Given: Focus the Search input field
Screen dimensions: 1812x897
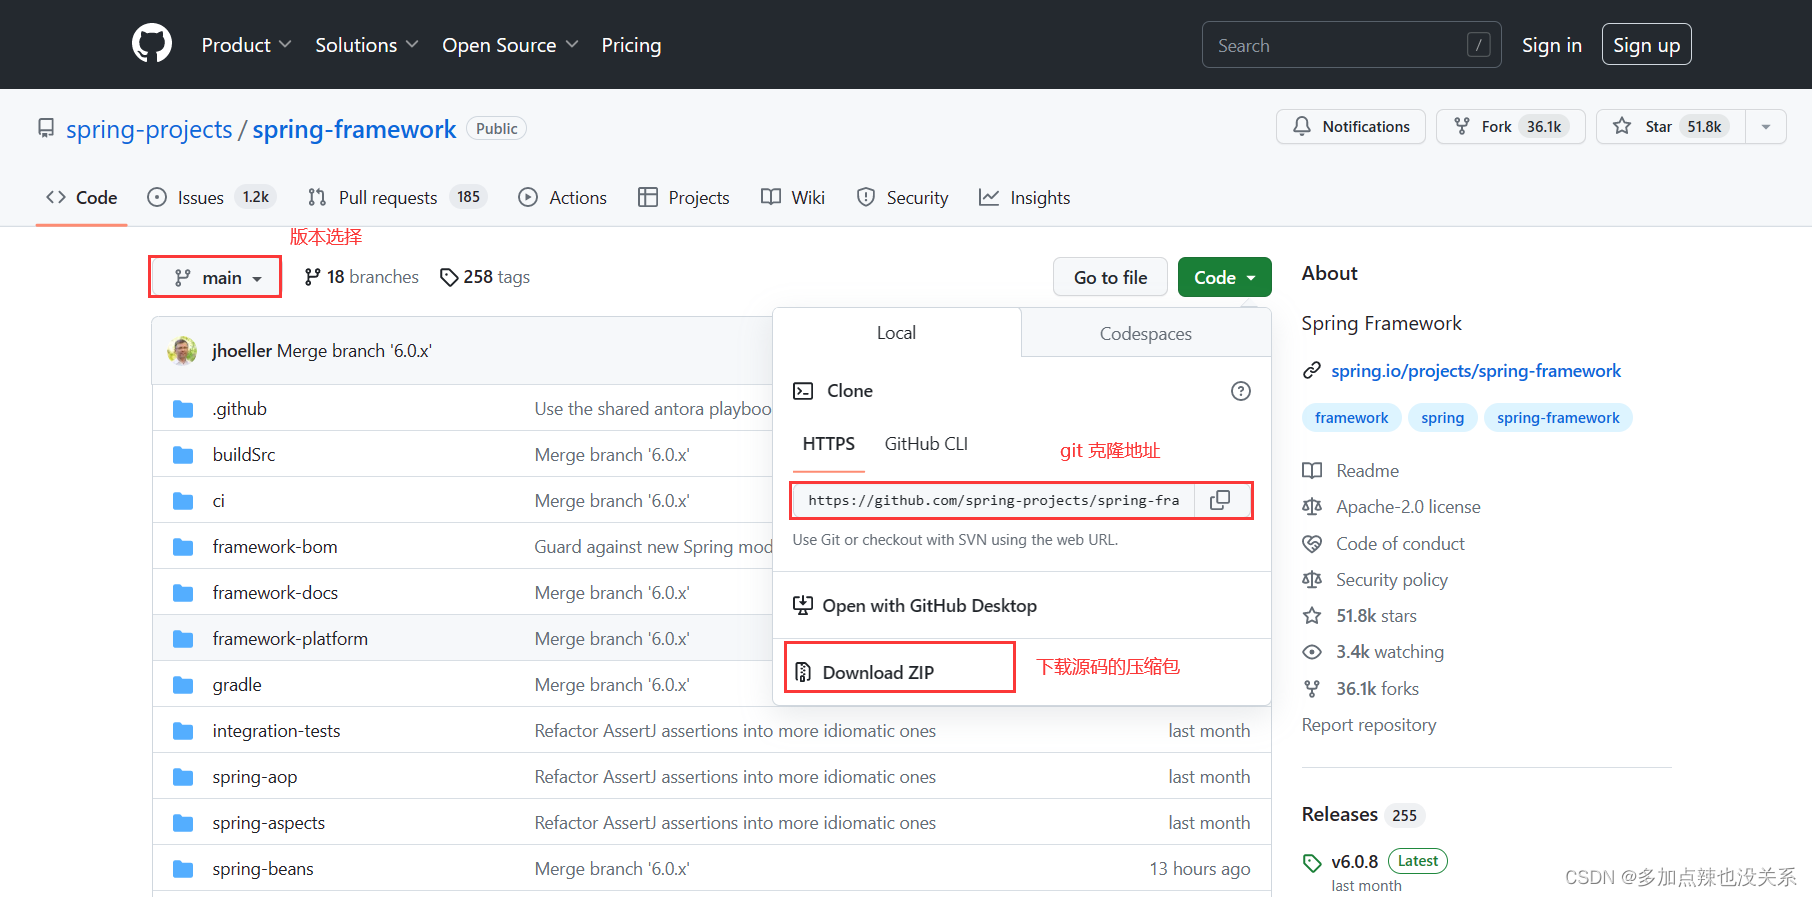Looking at the screenshot, I should (x=1351, y=45).
